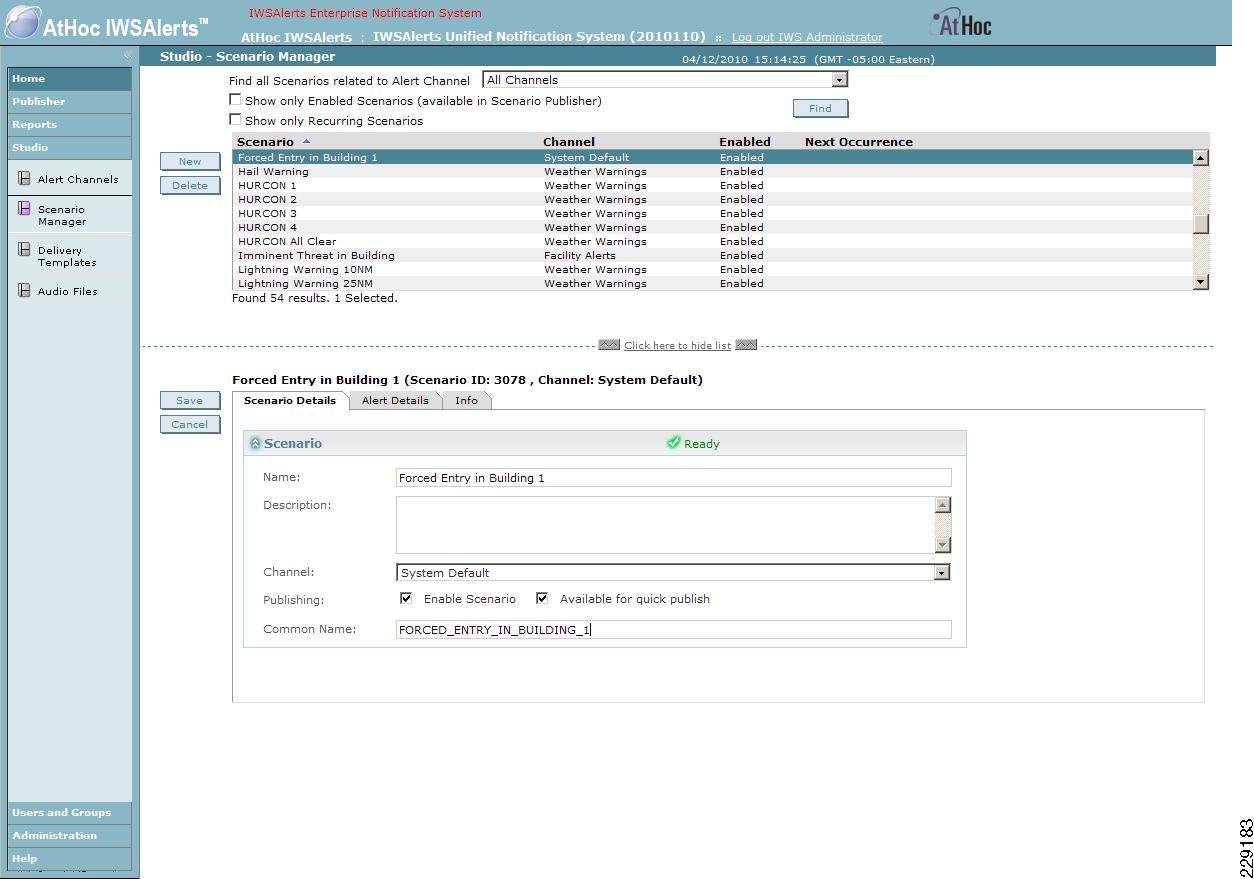
Task: Click the AtHoc IWSAlerts logo
Action: pos(108,23)
